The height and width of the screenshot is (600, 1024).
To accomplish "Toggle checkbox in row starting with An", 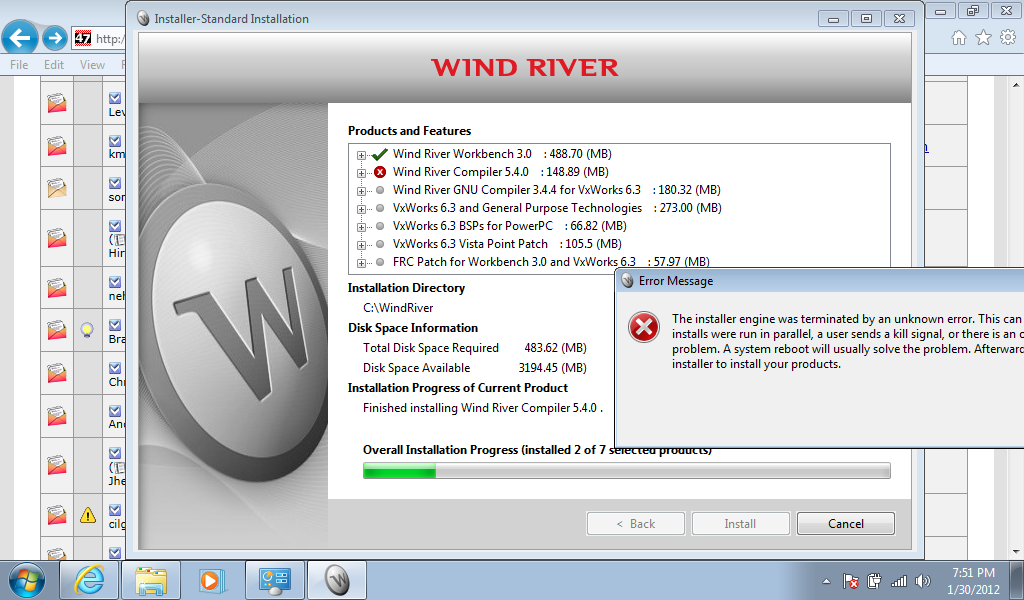I will (115, 411).
